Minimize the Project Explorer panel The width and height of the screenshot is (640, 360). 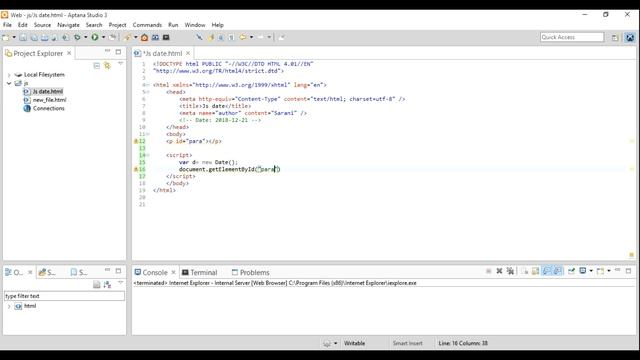click(x=107, y=51)
